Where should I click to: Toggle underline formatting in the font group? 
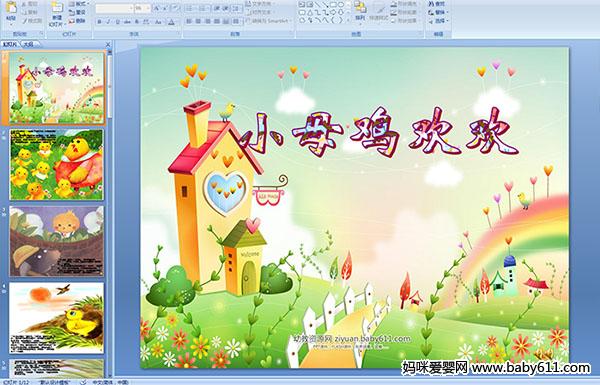coord(117,22)
